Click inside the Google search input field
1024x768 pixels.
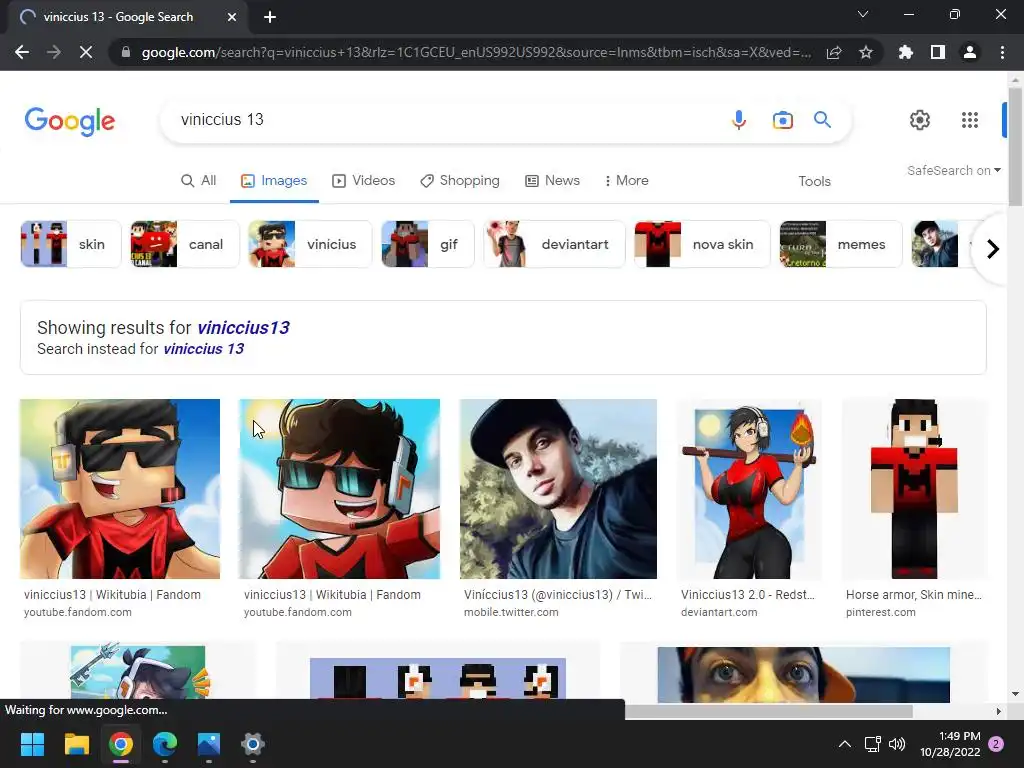pyautogui.click(x=444, y=120)
